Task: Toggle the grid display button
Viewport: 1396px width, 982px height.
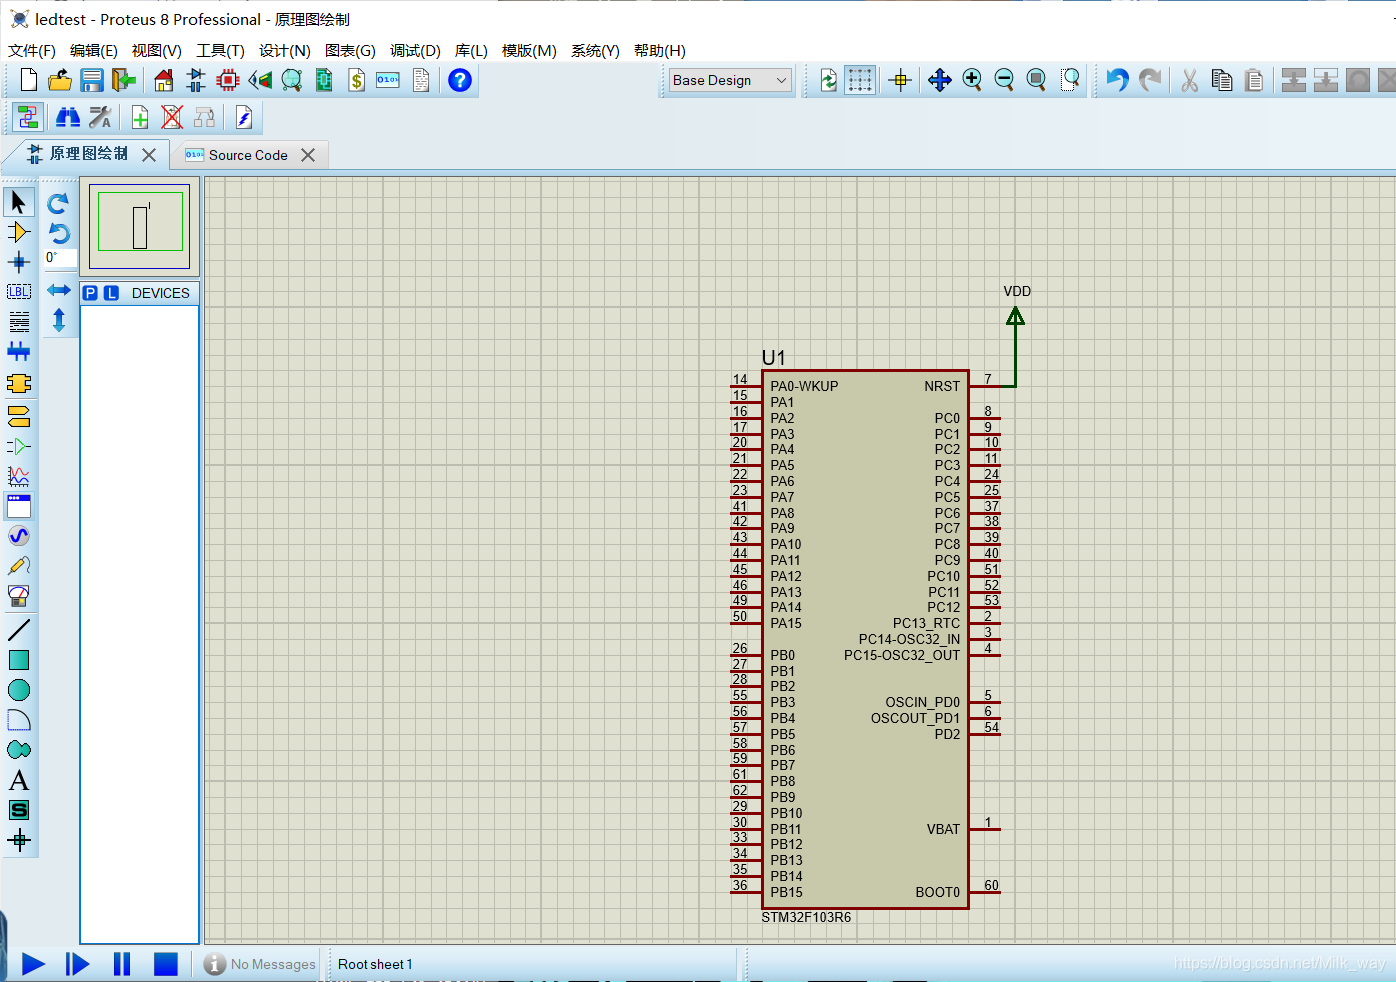Action: click(860, 80)
